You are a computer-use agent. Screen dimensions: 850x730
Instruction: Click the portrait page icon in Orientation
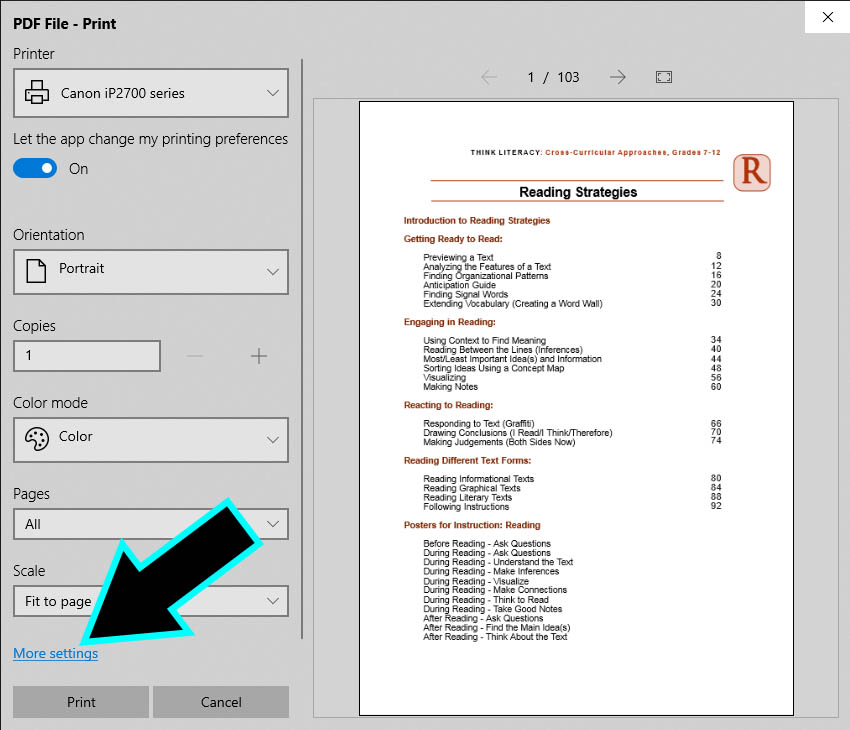pos(37,269)
